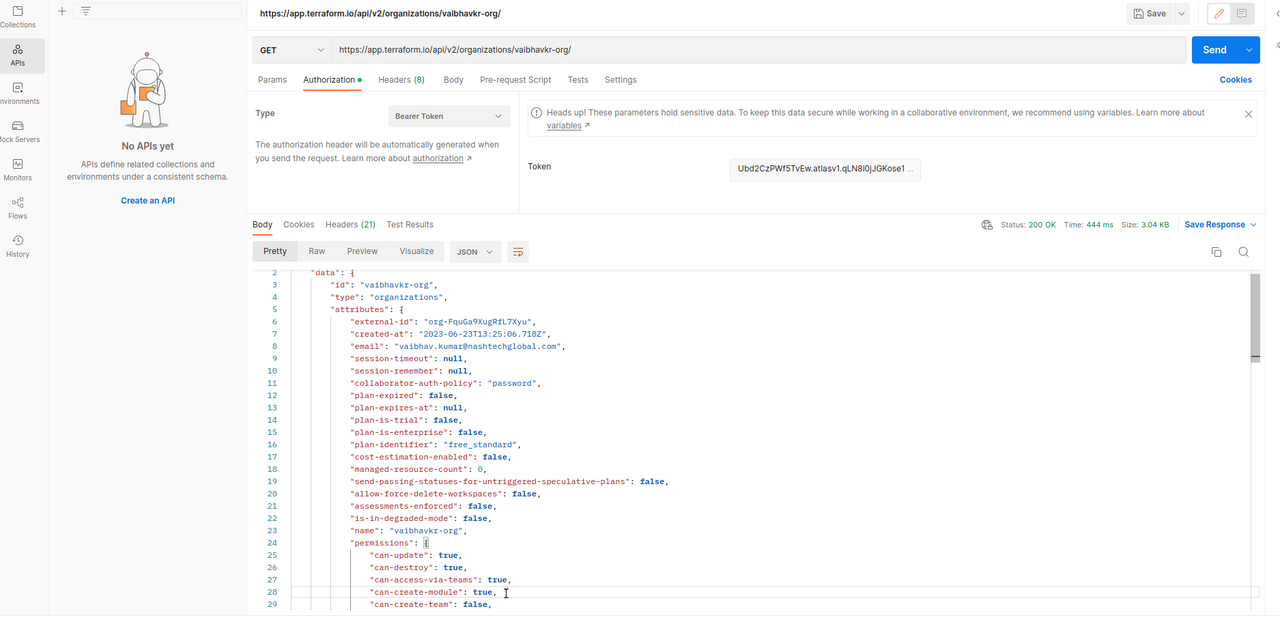Viewport: 1280px width, 618px height.
Task: Search the response body with magnifier icon
Action: tap(1244, 252)
